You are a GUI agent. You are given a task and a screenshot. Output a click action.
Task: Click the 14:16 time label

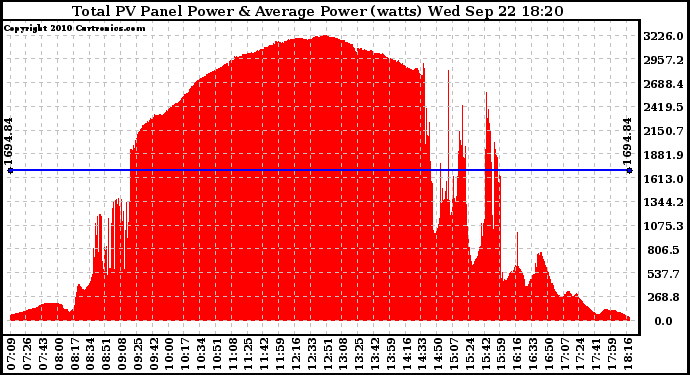(405, 355)
